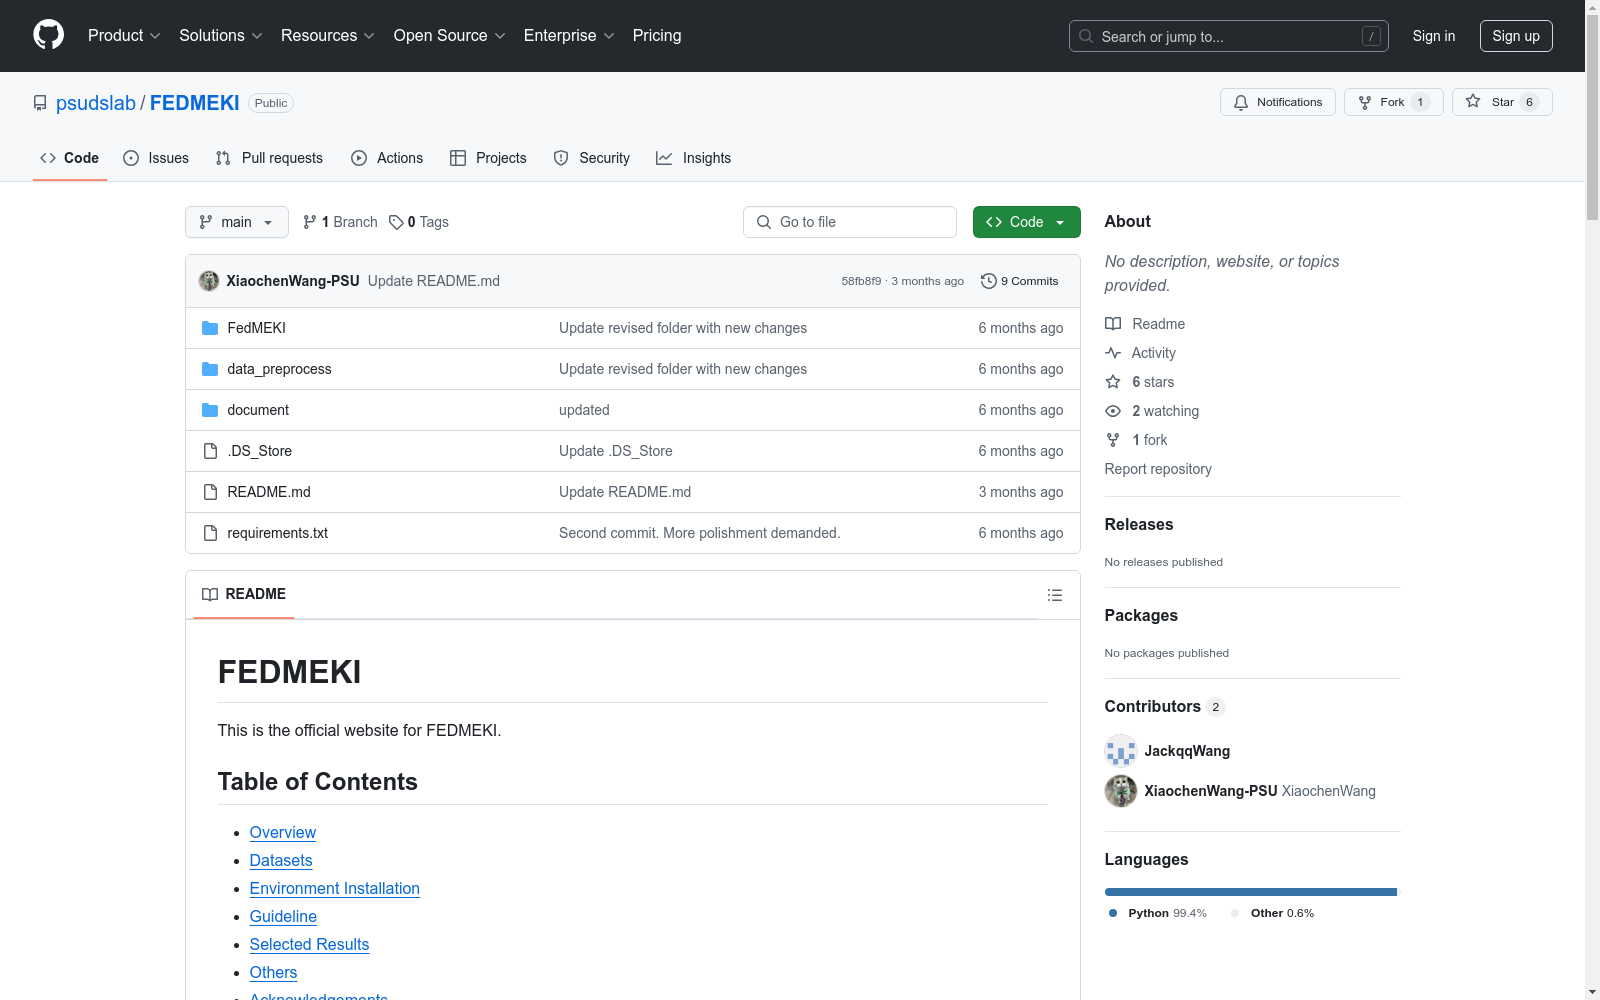Click the eye icon next to watching

[x=1113, y=411]
